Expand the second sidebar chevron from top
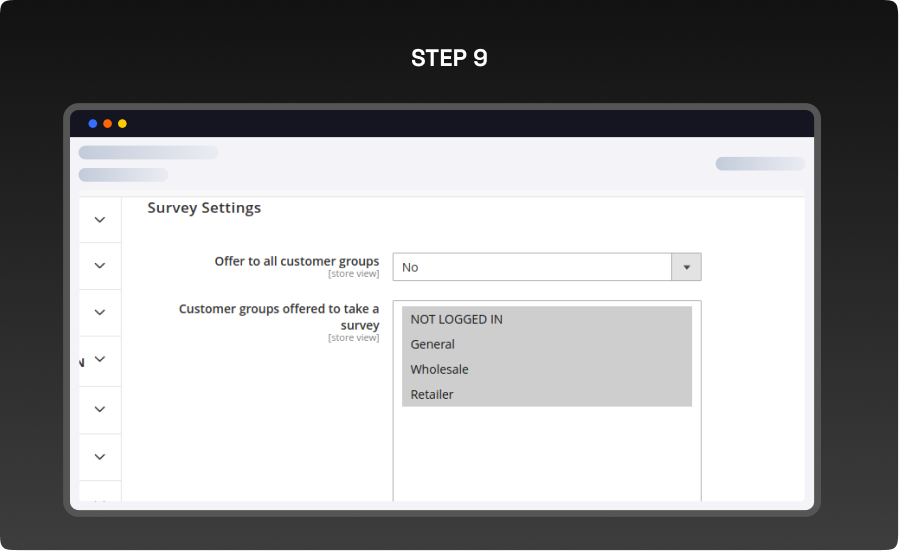899x551 pixels. (99, 266)
